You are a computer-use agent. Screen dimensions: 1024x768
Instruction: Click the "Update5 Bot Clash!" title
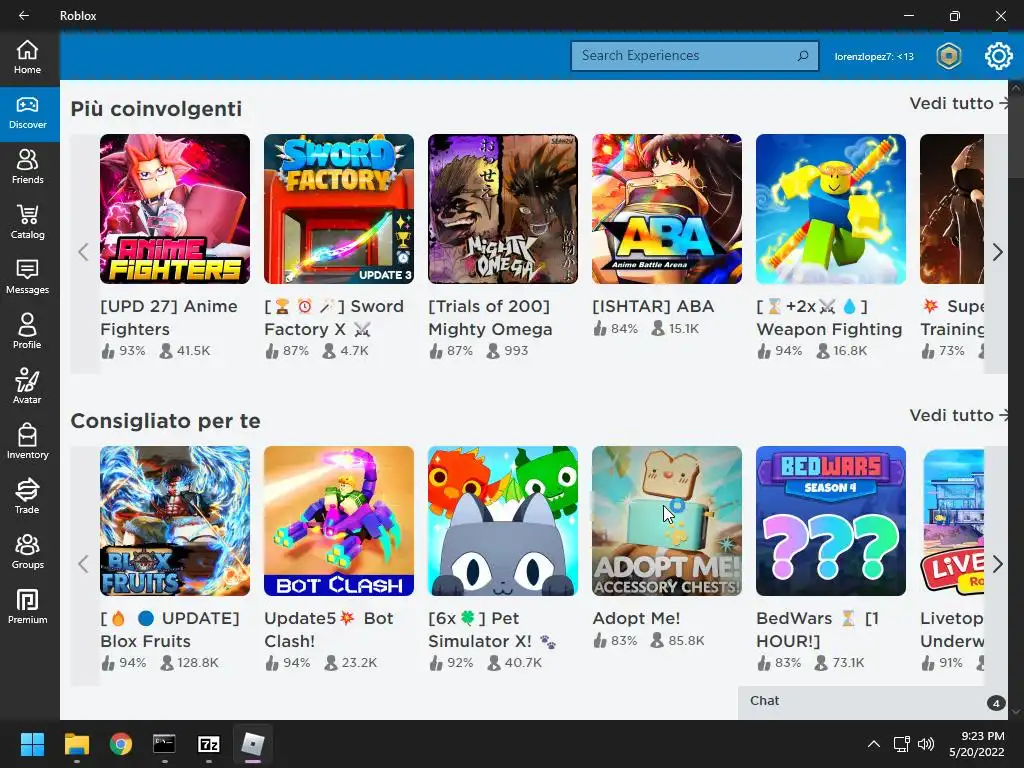pos(328,630)
